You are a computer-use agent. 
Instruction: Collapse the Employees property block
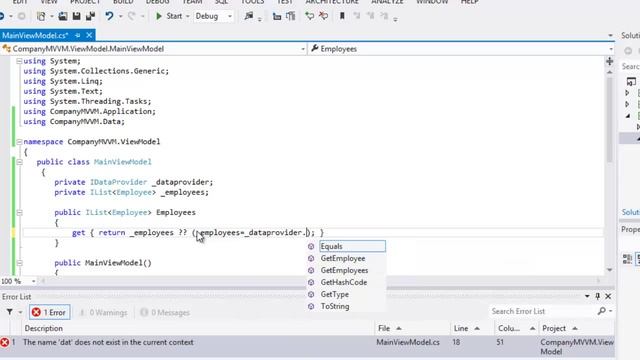coord(19,213)
